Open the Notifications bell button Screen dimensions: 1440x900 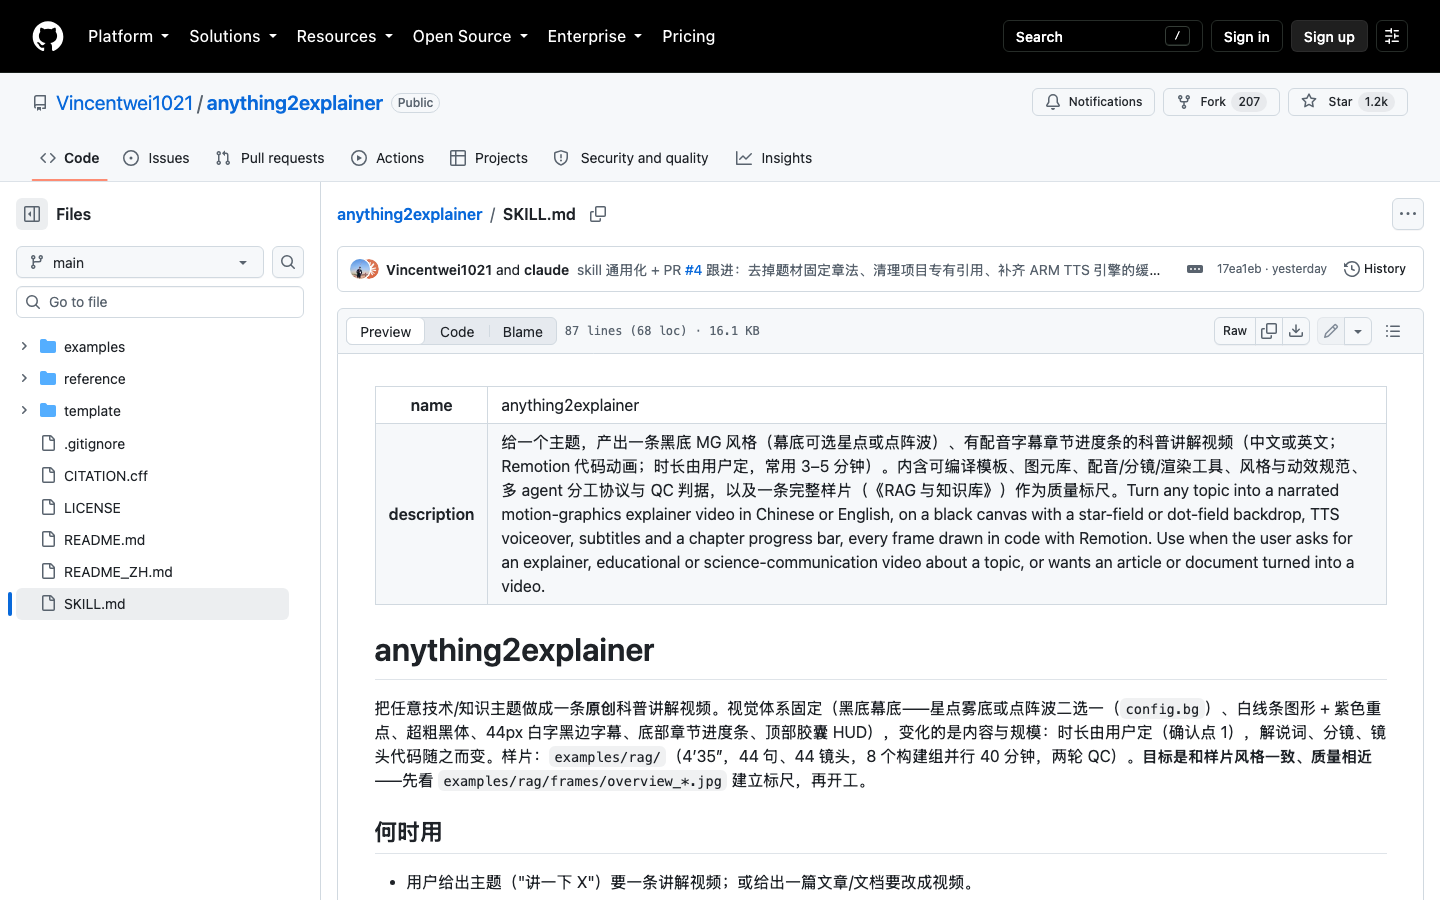1093,102
